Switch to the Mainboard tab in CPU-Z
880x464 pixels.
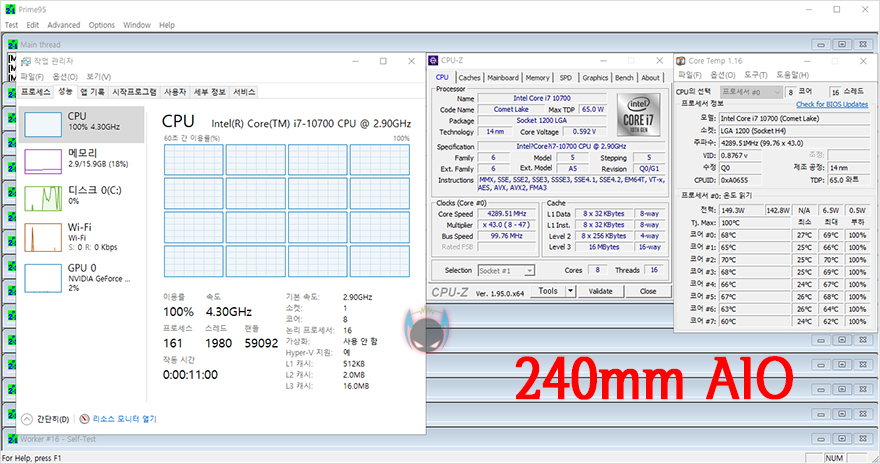click(503, 78)
